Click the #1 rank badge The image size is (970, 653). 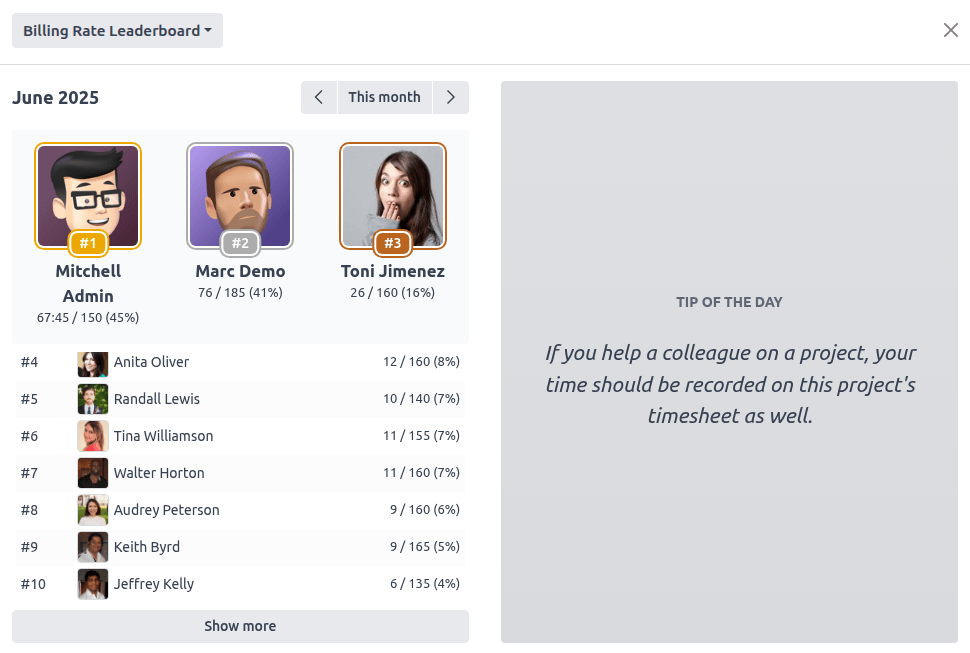88,243
